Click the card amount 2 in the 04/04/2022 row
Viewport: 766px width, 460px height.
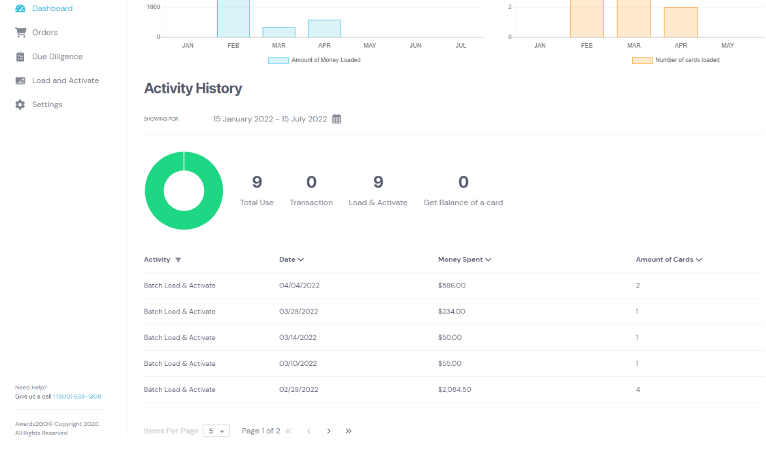point(638,286)
